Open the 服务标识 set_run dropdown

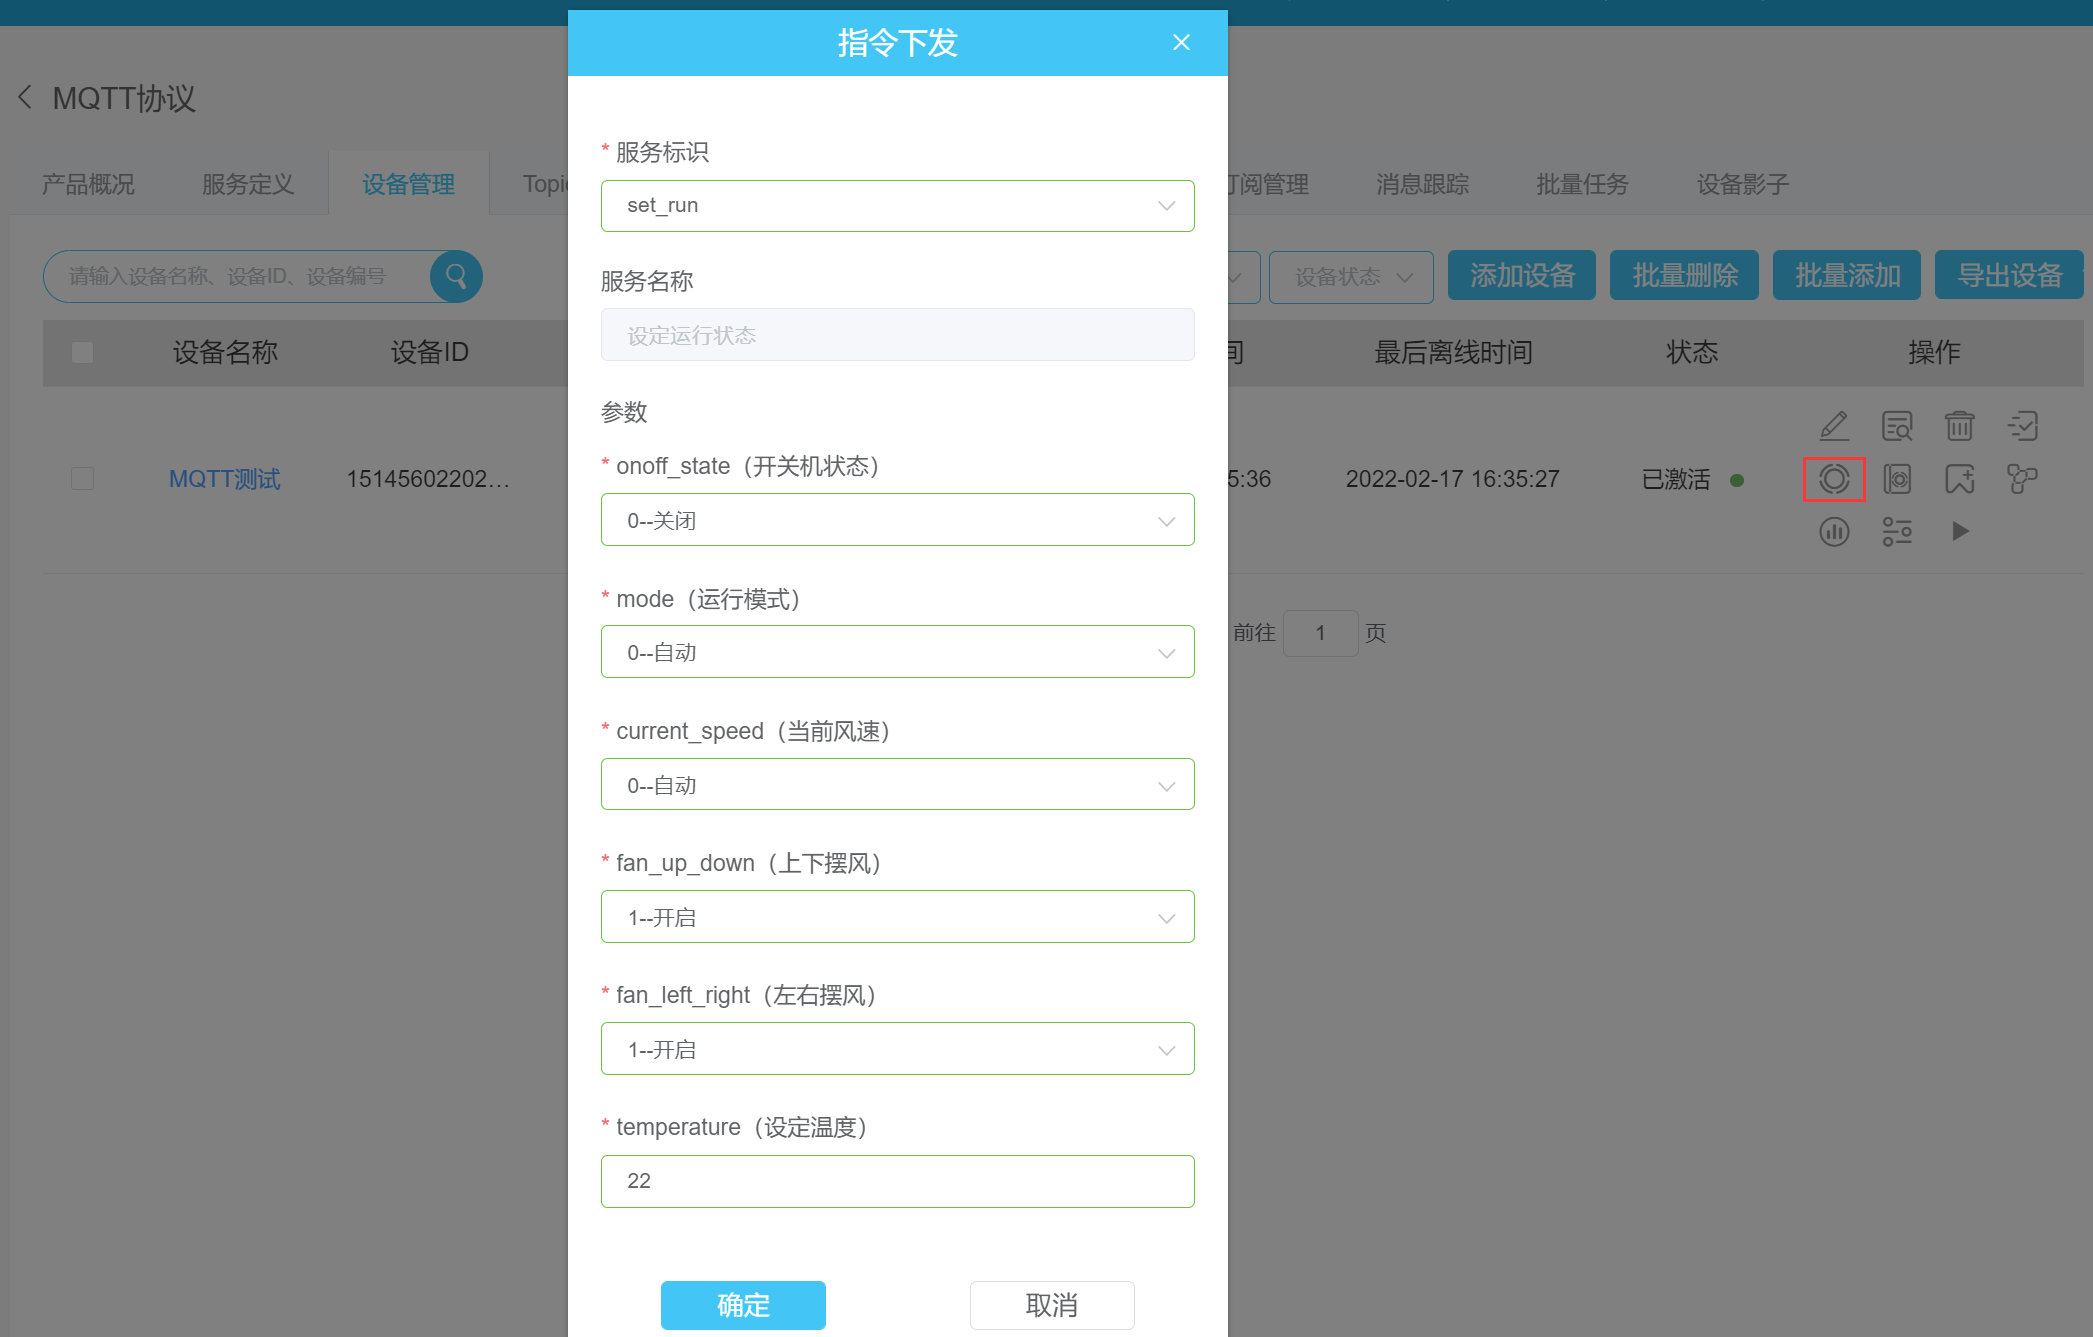click(897, 206)
